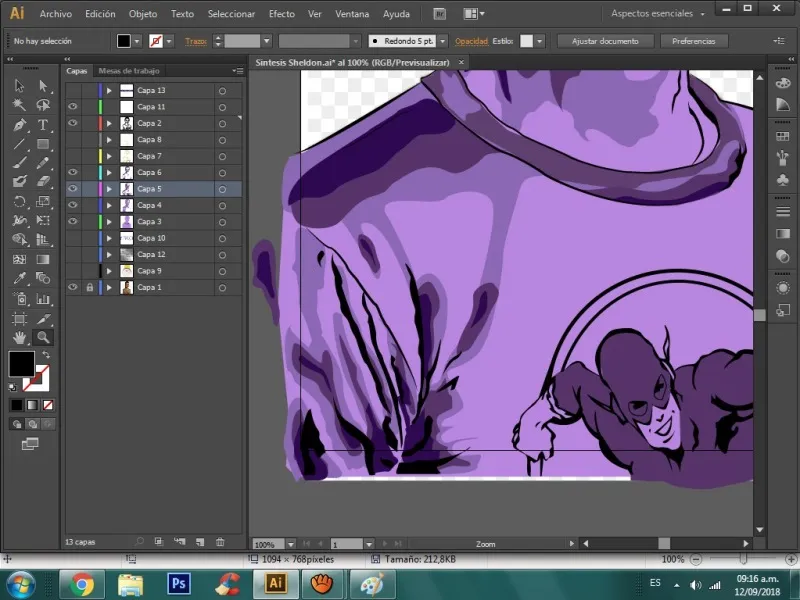Expand the Capa 5 layer contents
The height and width of the screenshot is (600, 800).
(109, 189)
